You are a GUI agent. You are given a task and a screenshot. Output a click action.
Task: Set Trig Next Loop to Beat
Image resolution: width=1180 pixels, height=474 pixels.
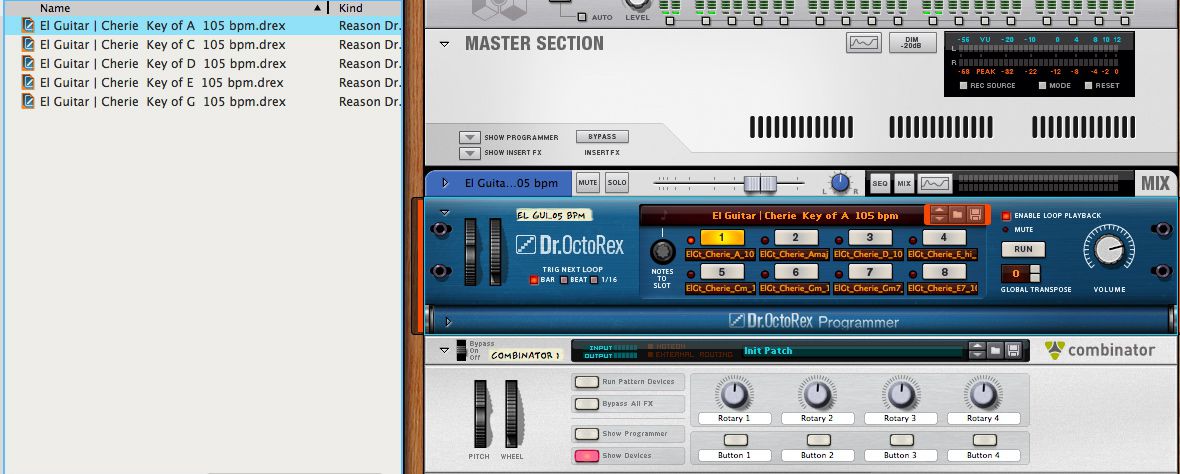pyautogui.click(x=564, y=280)
